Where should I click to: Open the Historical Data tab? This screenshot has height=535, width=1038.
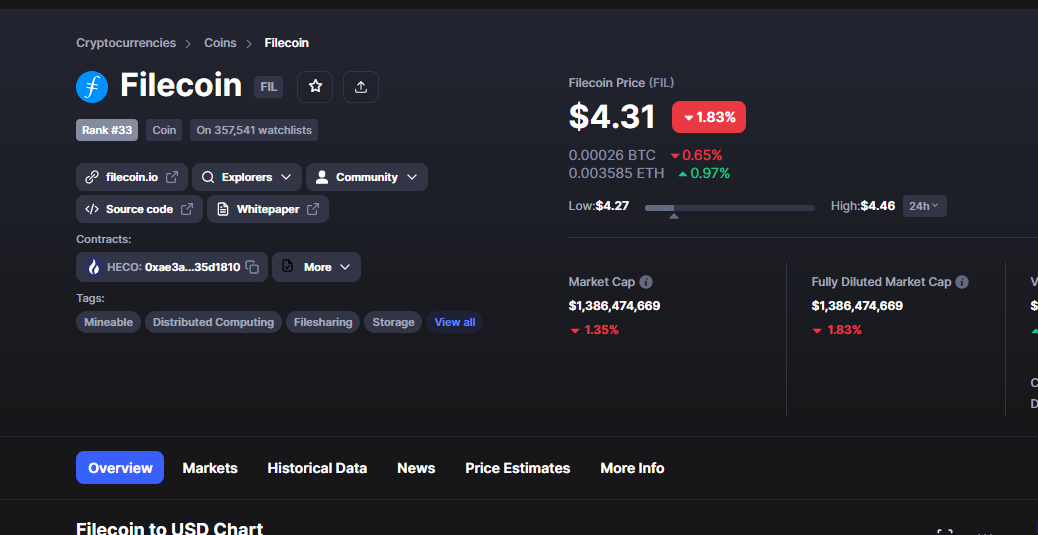[317, 468]
